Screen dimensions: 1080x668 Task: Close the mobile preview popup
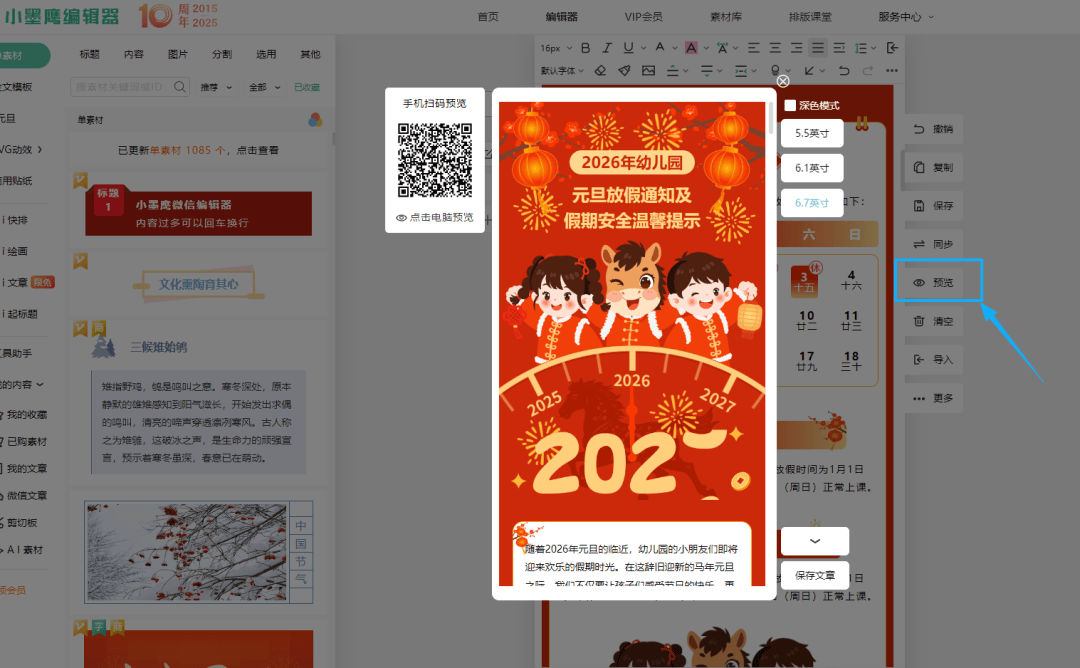coord(783,81)
